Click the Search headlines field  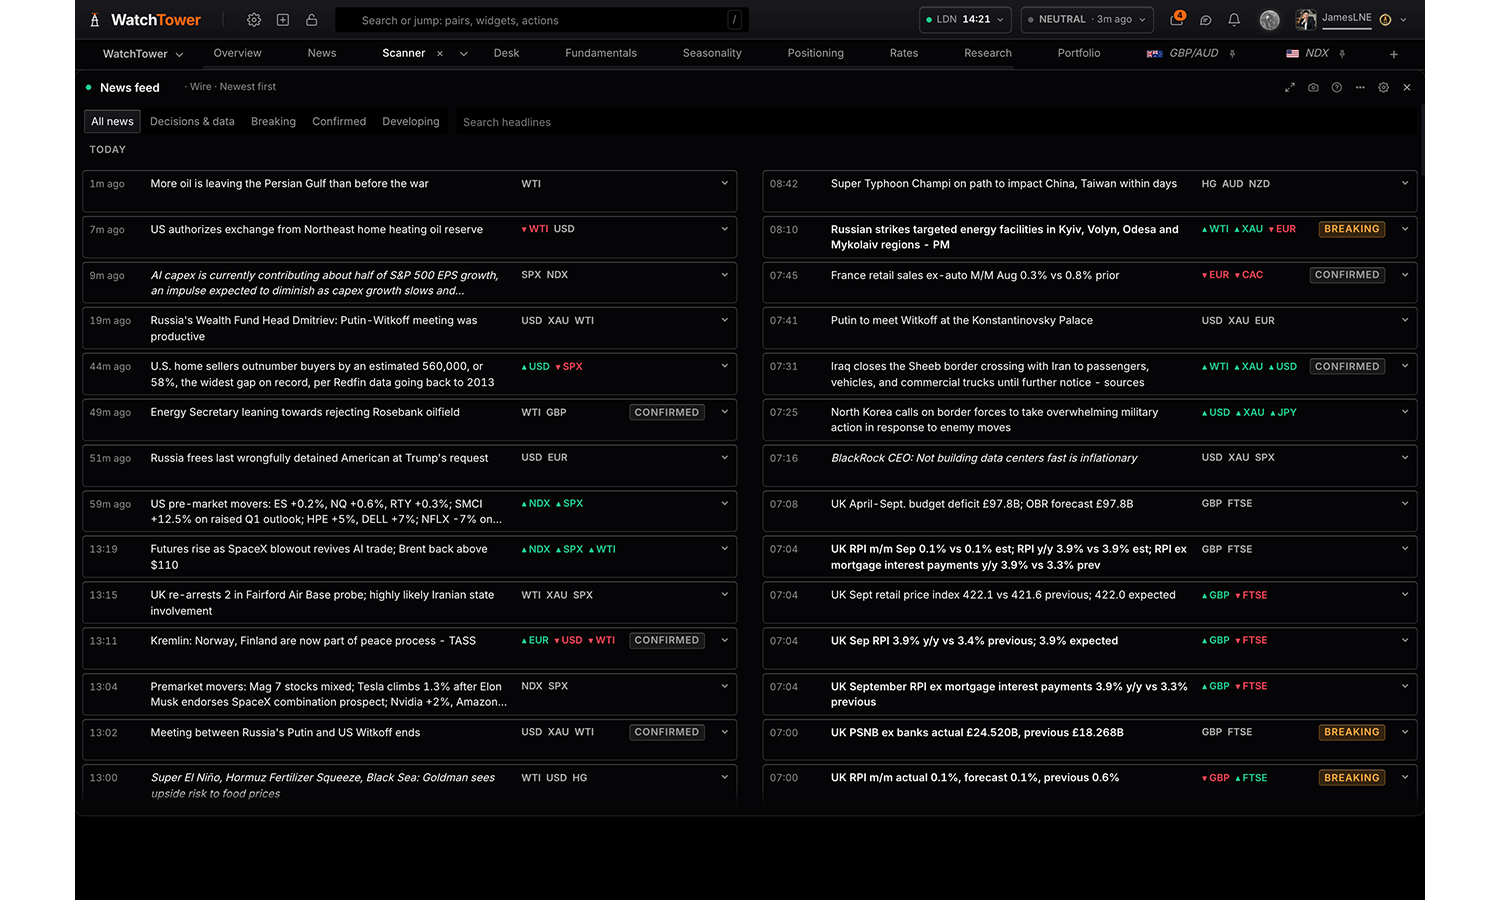(936, 122)
